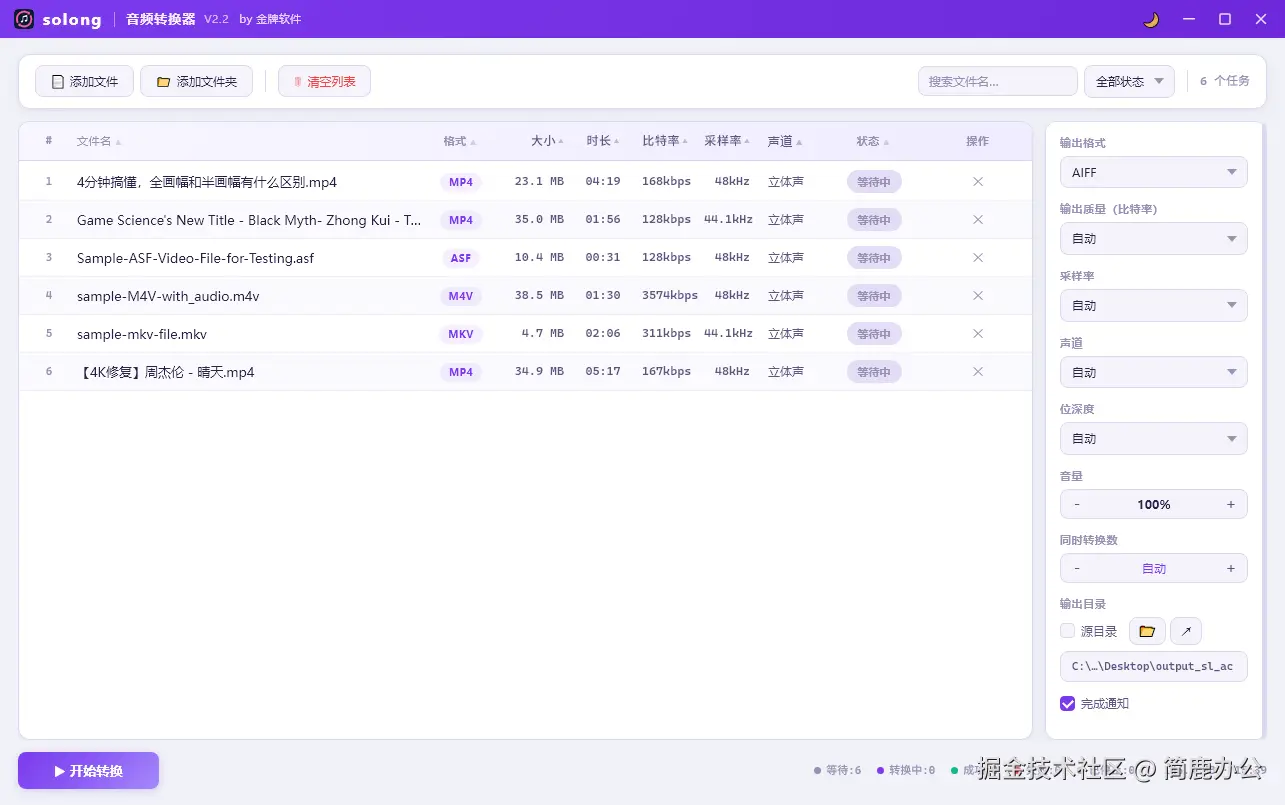Screen dimensions: 1285x805
Task: Click the 6 个任务 task count
Action: click(x=1225, y=81)
